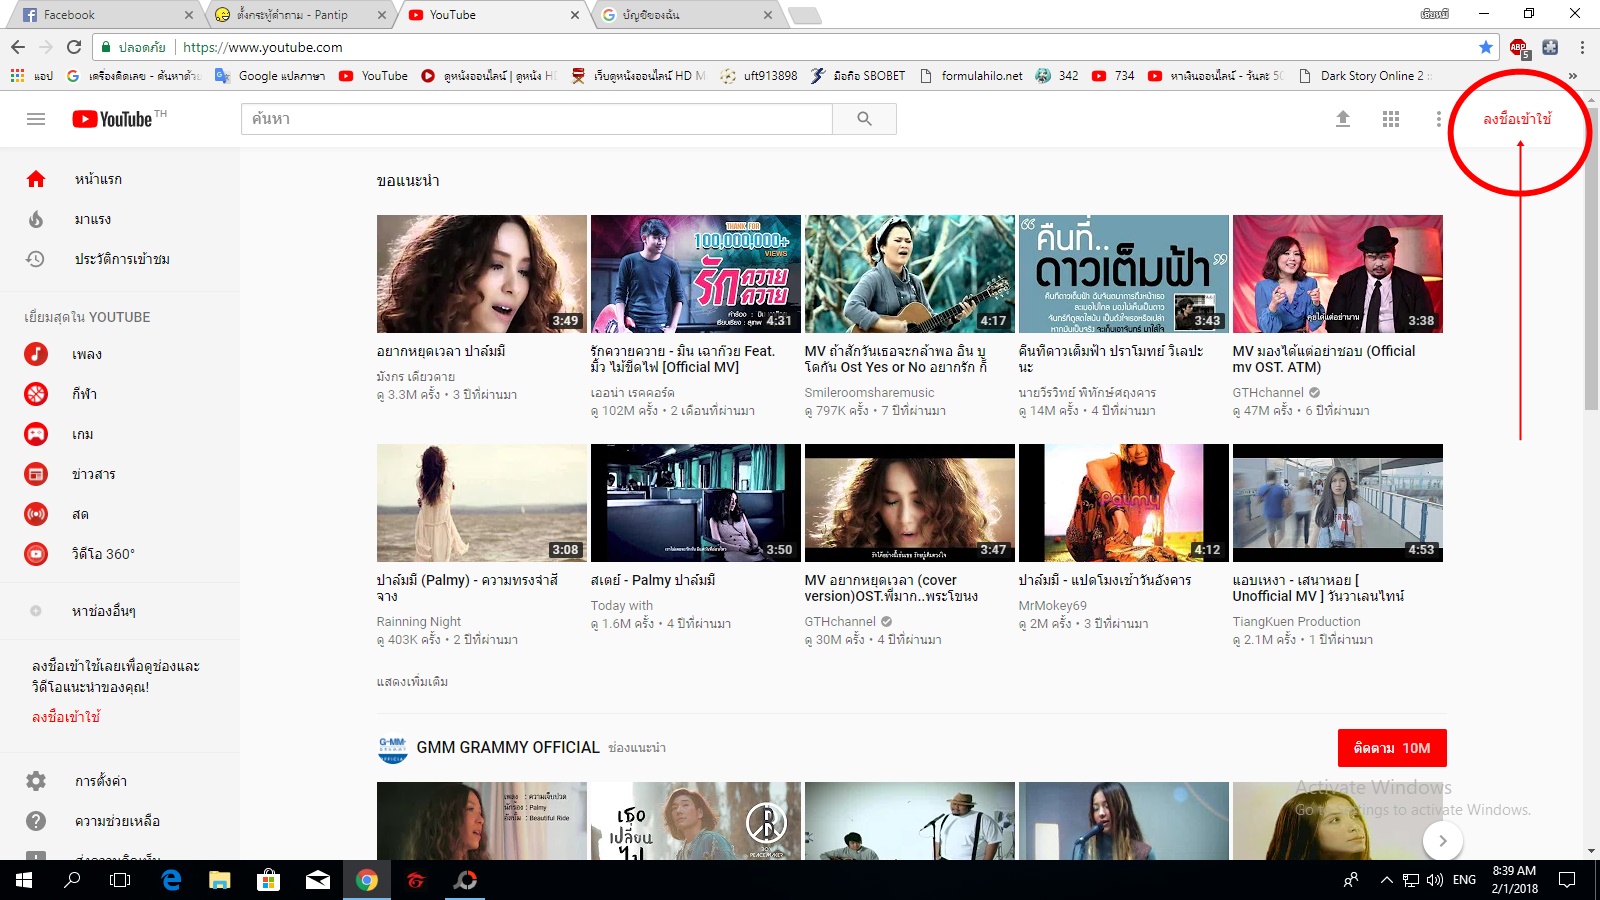Open the รักควายควาย 100,000,000 views thumbnail

pos(696,274)
